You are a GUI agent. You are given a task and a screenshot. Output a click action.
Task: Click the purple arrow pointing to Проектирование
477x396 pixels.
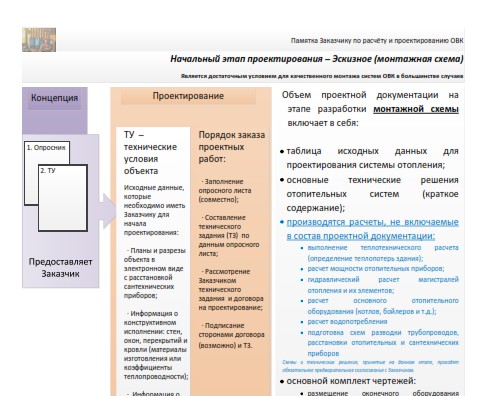pyautogui.click(x=107, y=211)
